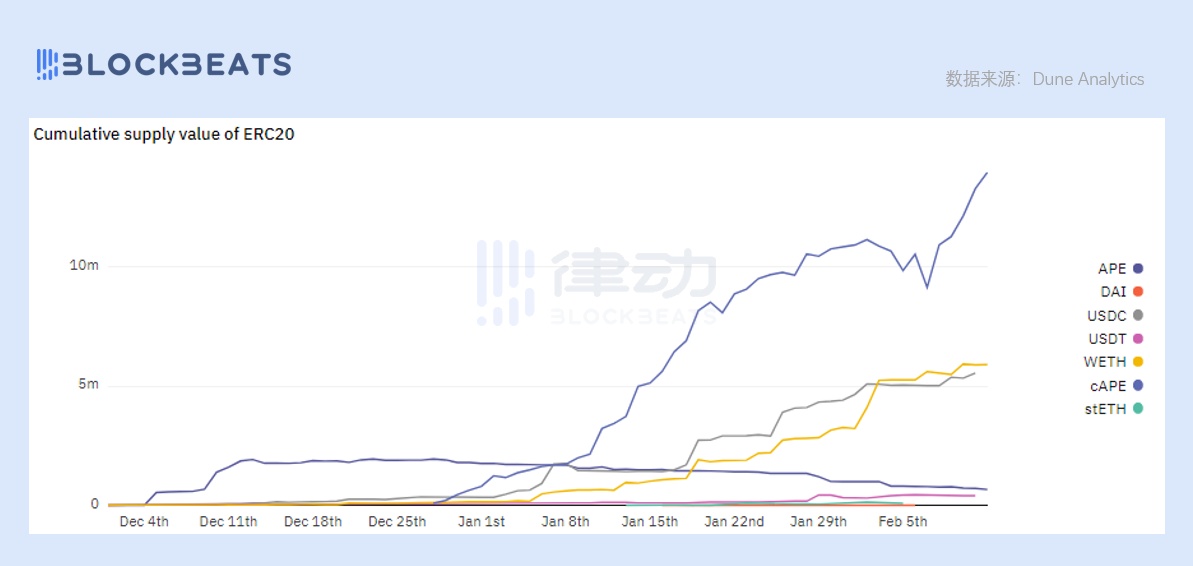Click the Dec 11th axis label
Screen dimensions: 1193x566
point(228,522)
